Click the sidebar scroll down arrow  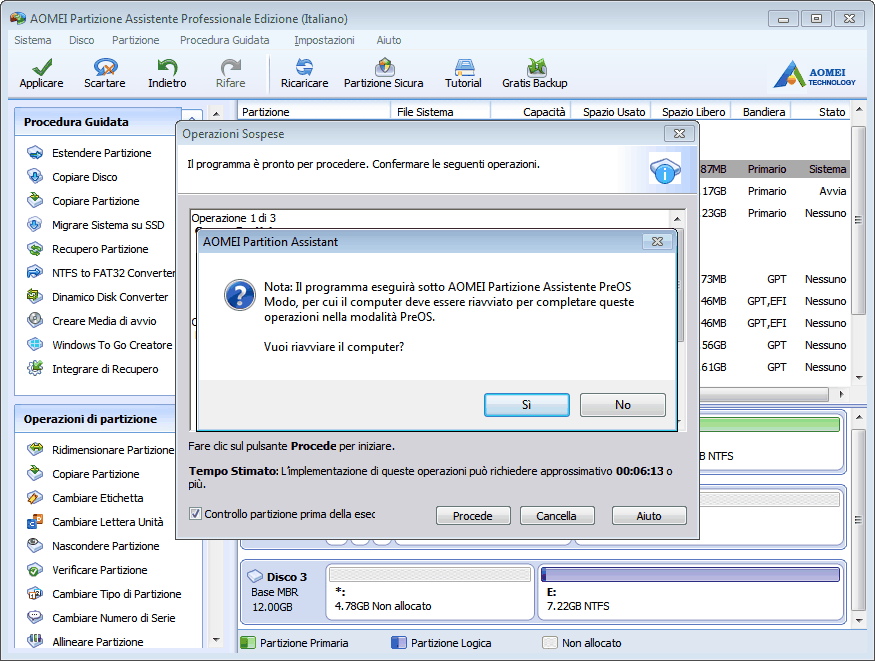click(x=217, y=640)
